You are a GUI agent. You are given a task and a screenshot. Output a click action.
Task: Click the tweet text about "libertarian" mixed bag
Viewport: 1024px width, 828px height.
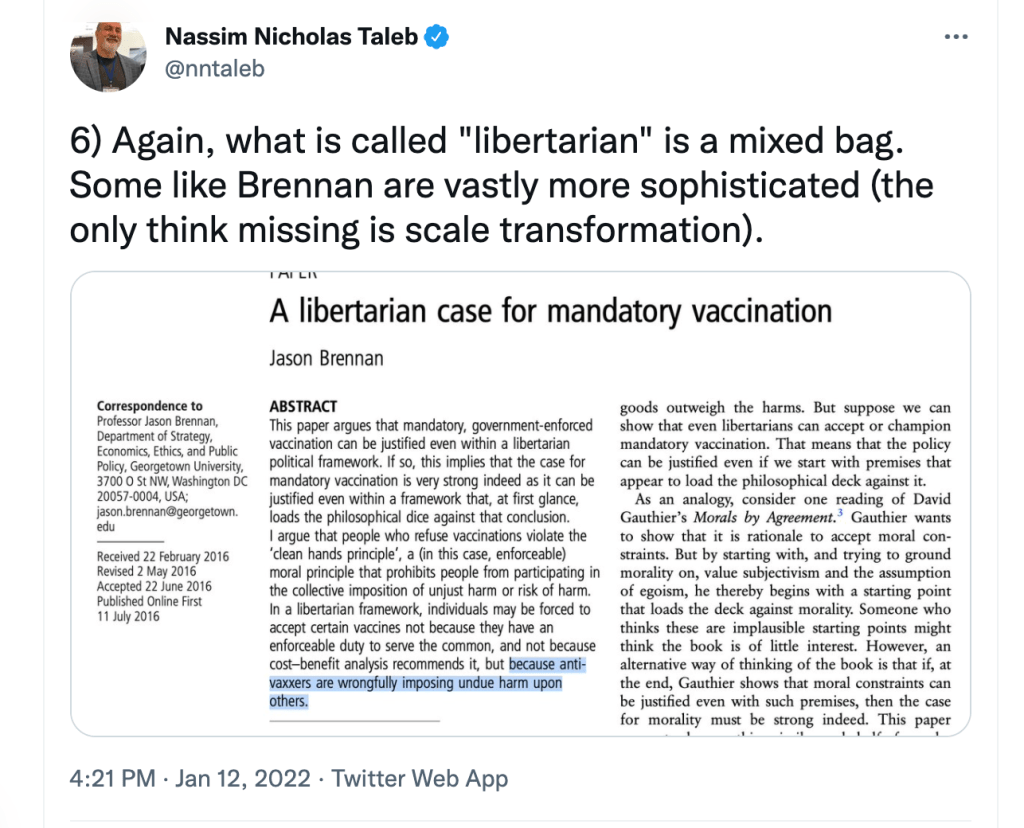(x=500, y=185)
